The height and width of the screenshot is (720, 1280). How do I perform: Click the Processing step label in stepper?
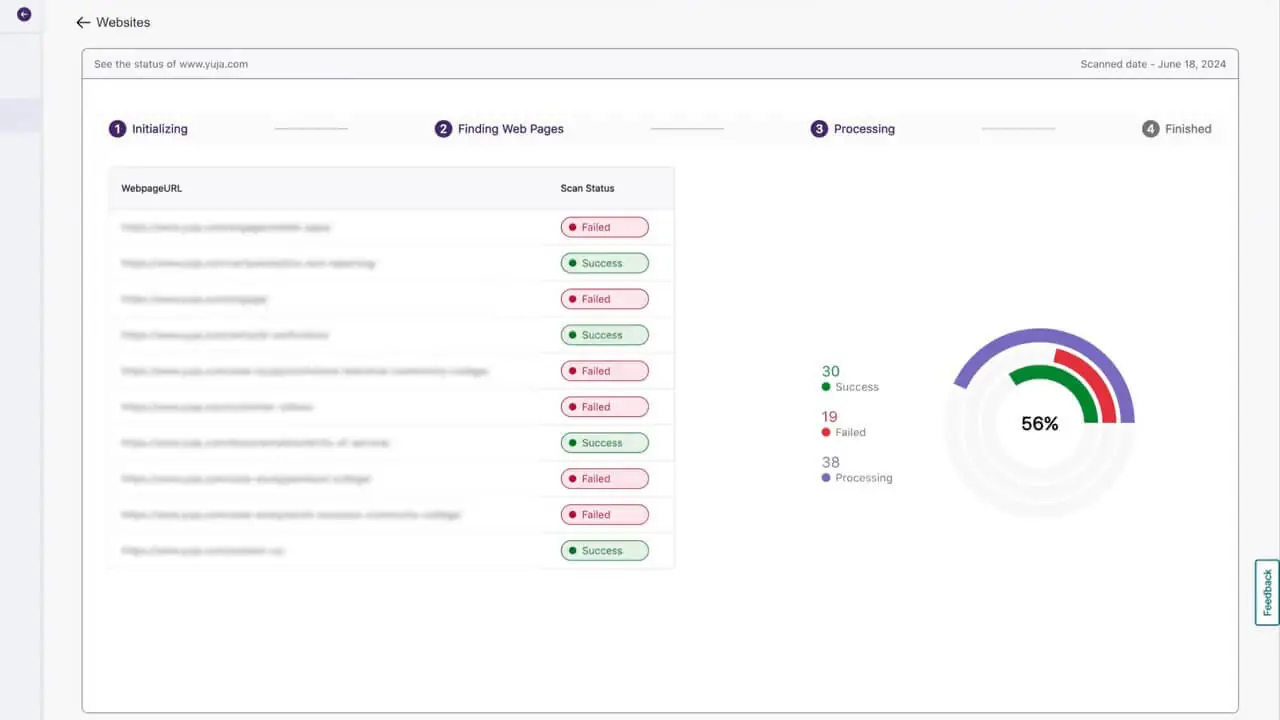[864, 129]
